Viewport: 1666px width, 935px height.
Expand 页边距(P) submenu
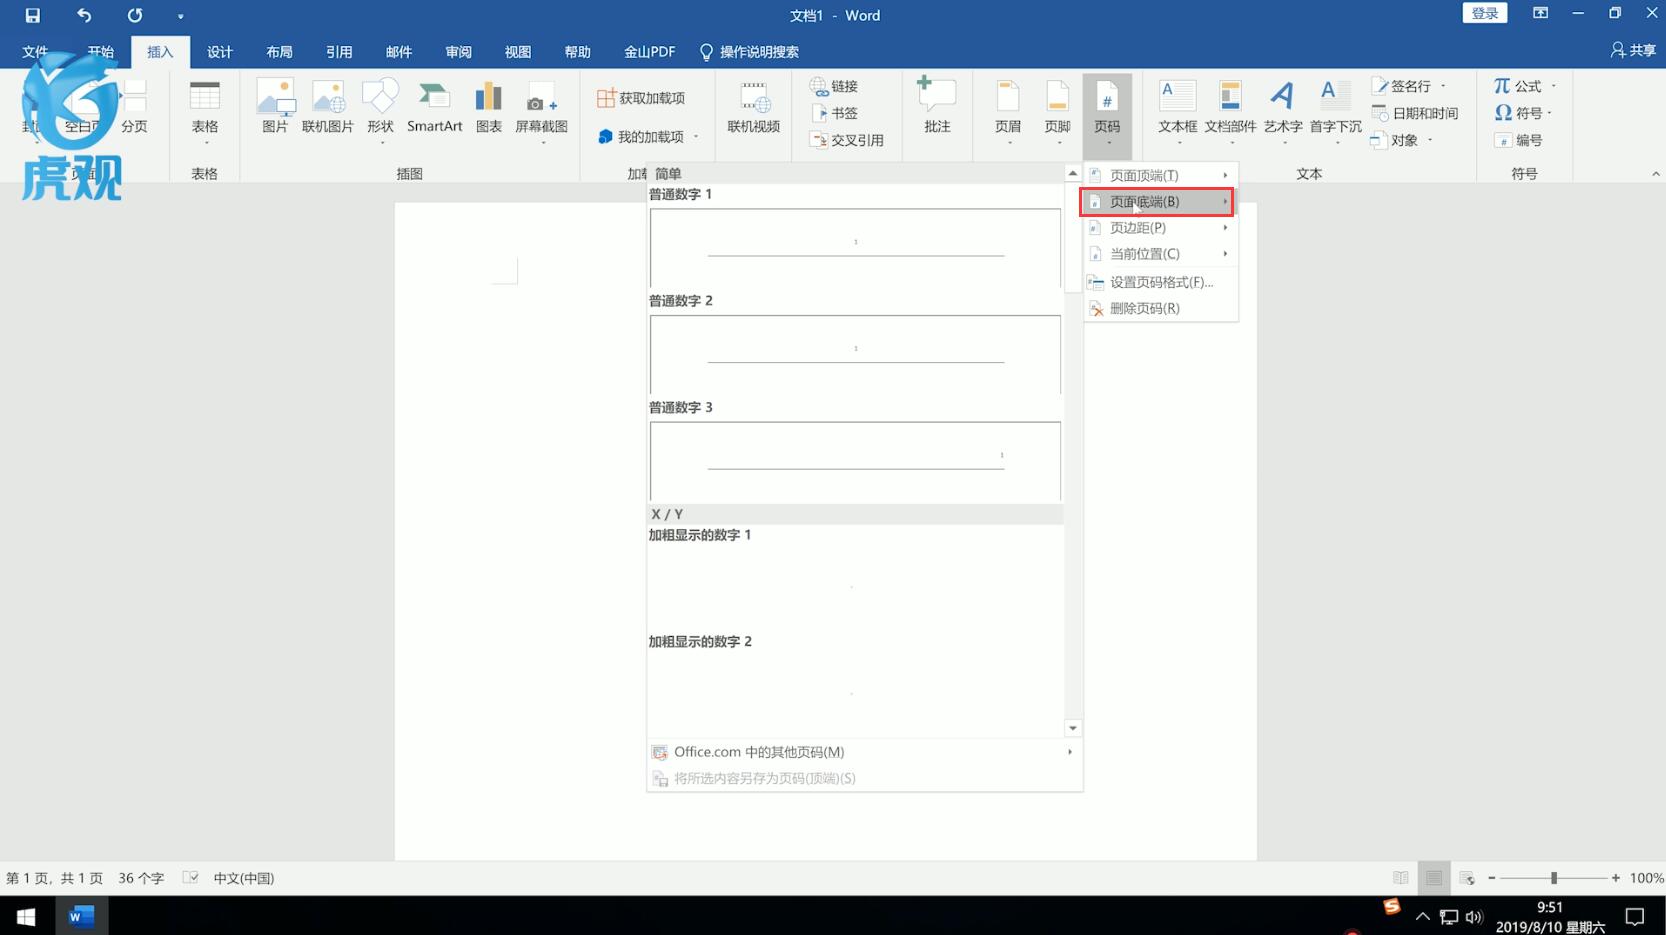pos(1160,227)
